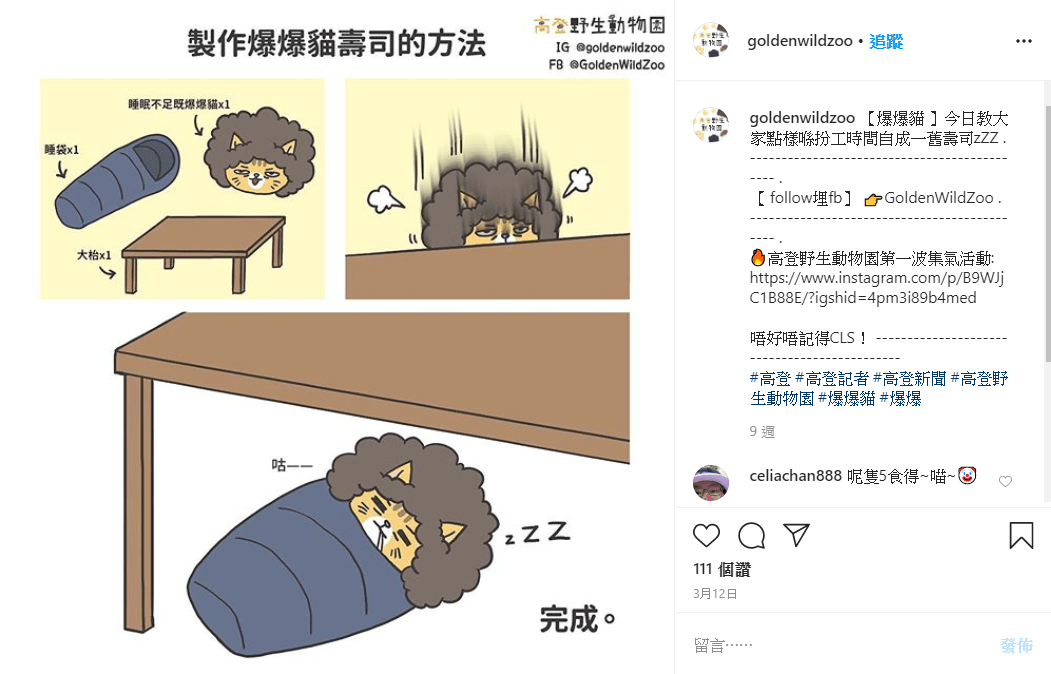Screen dimensions: 1051x674
Task: Open celiachan888's avatar picture
Action: point(710,482)
